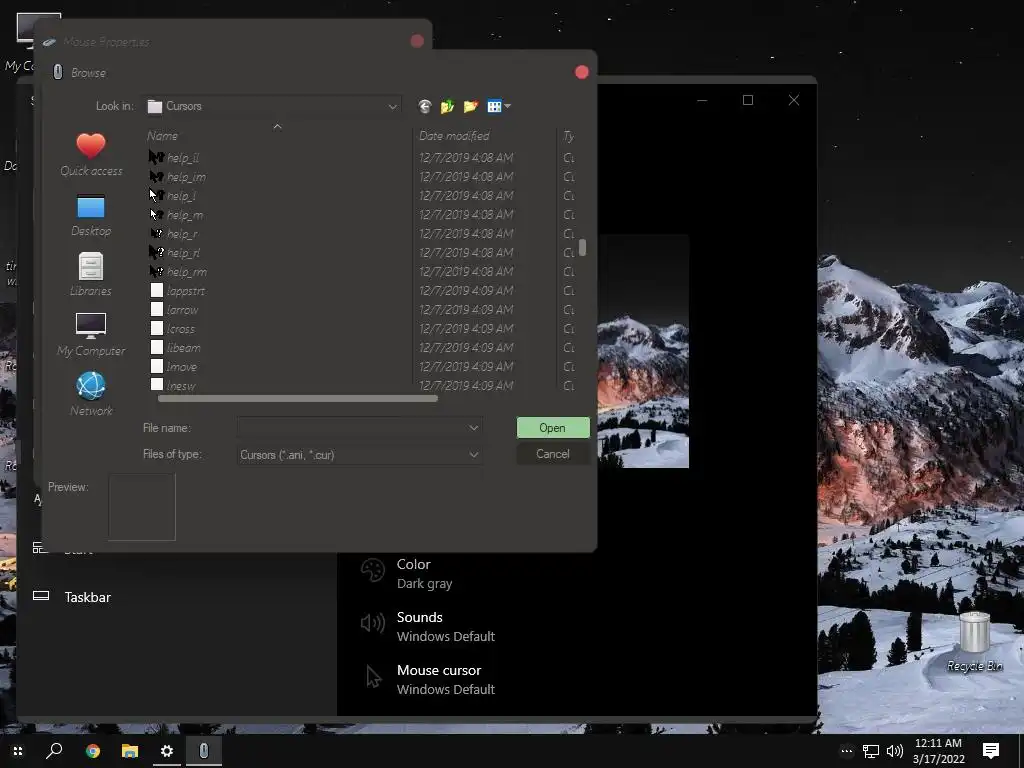Image resolution: width=1024 pixels, height=768 pixels.
Task: Go up one folder level in Browse dialog
Action: click(447, 106)
